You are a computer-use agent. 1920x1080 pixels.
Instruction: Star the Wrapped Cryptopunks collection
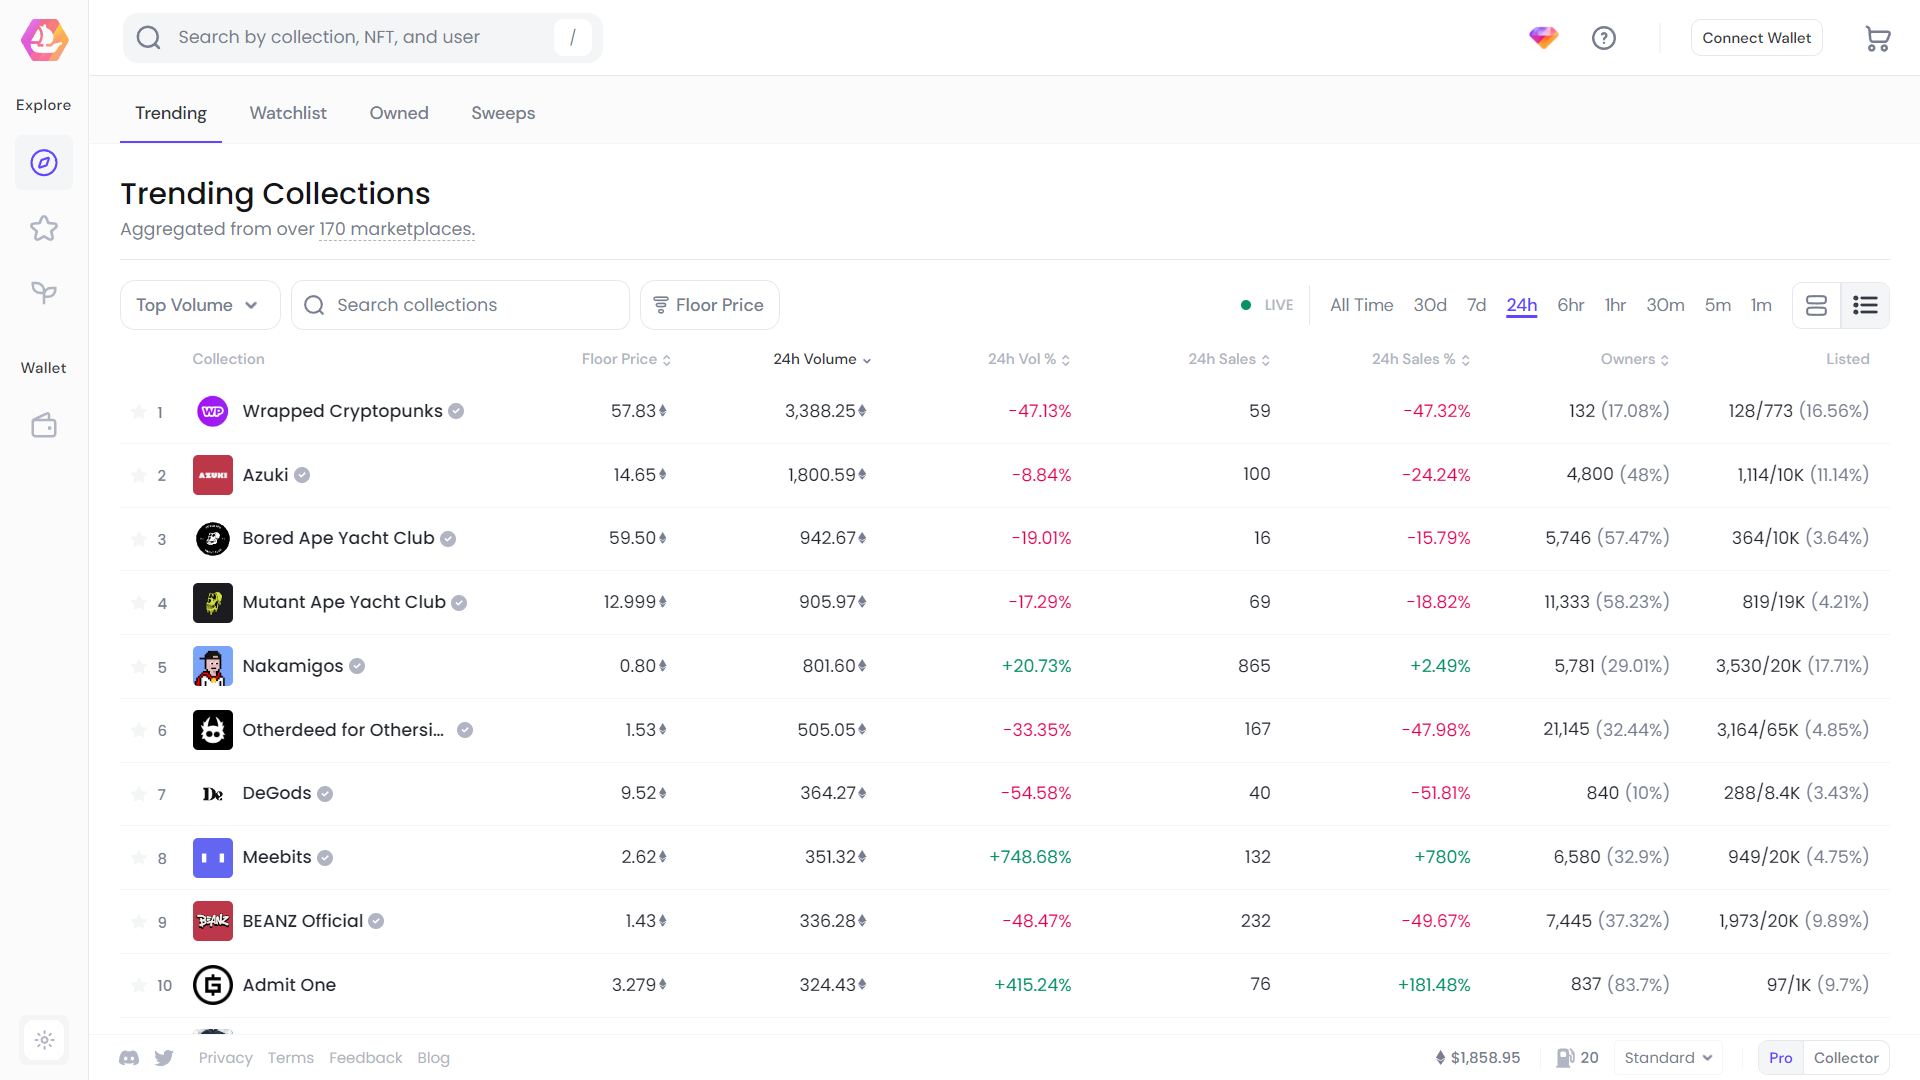tap(139, 411)
